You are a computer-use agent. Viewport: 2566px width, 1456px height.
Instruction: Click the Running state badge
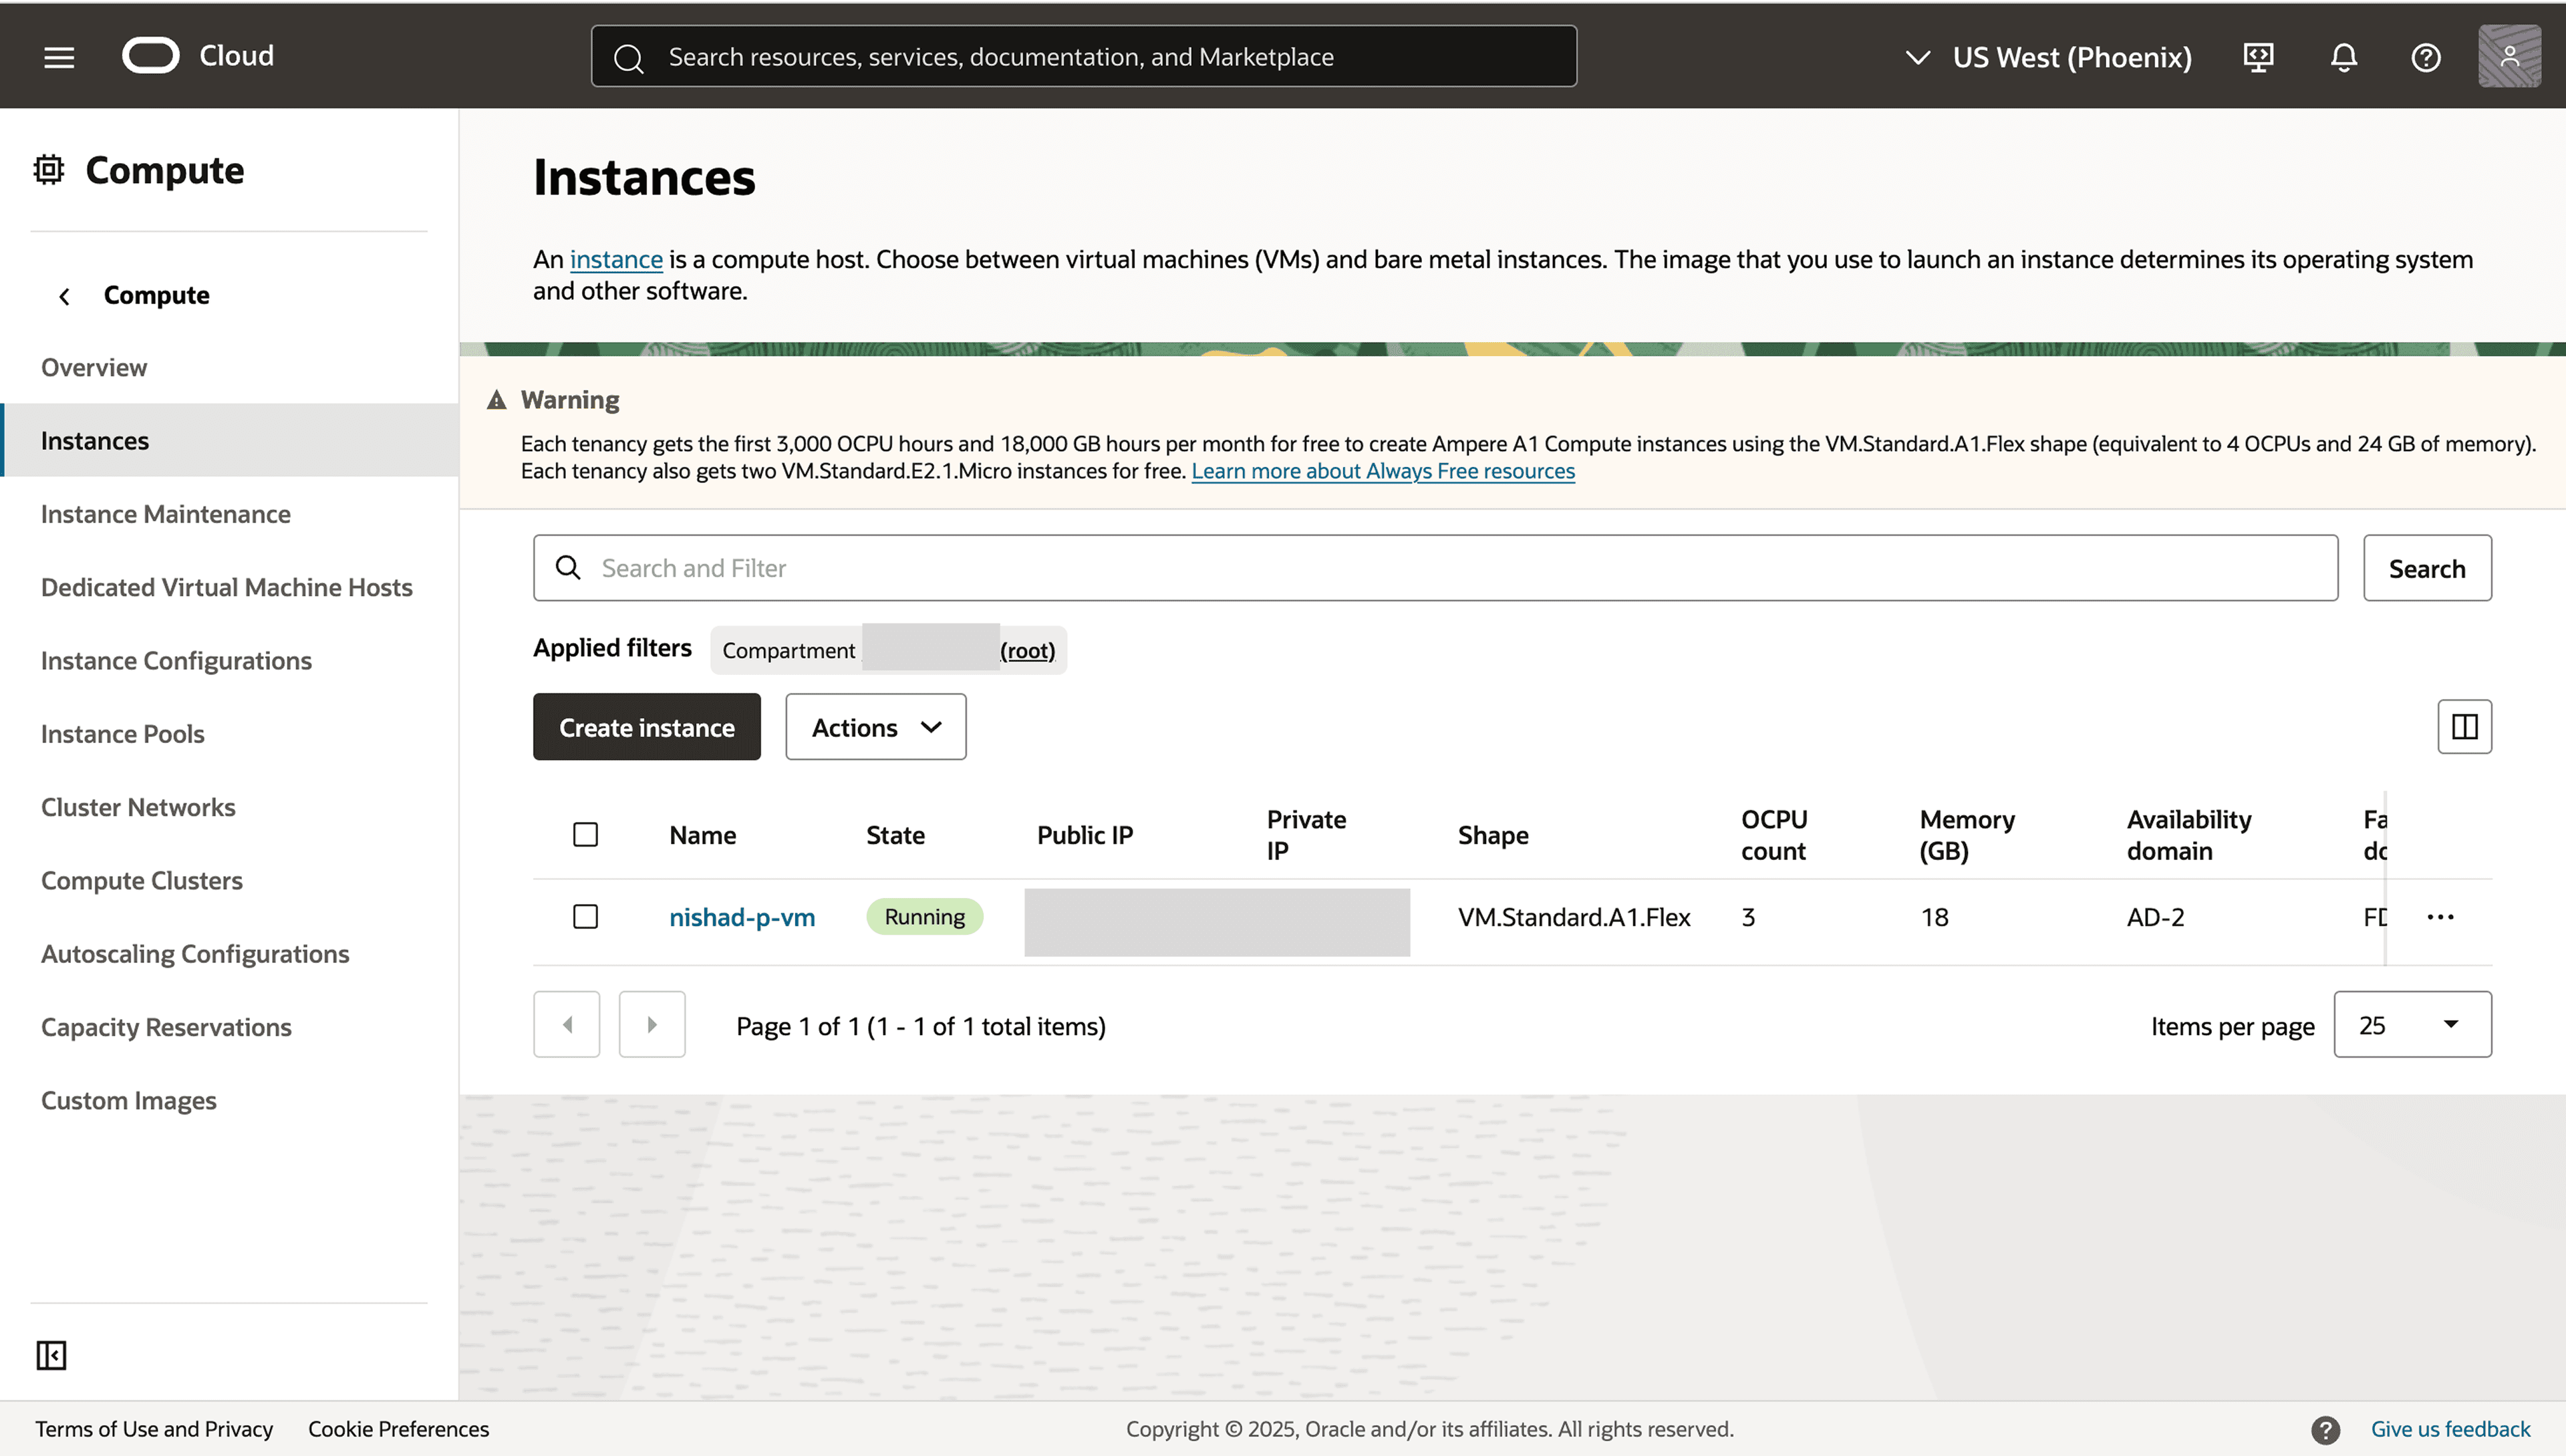click(925, 917)
